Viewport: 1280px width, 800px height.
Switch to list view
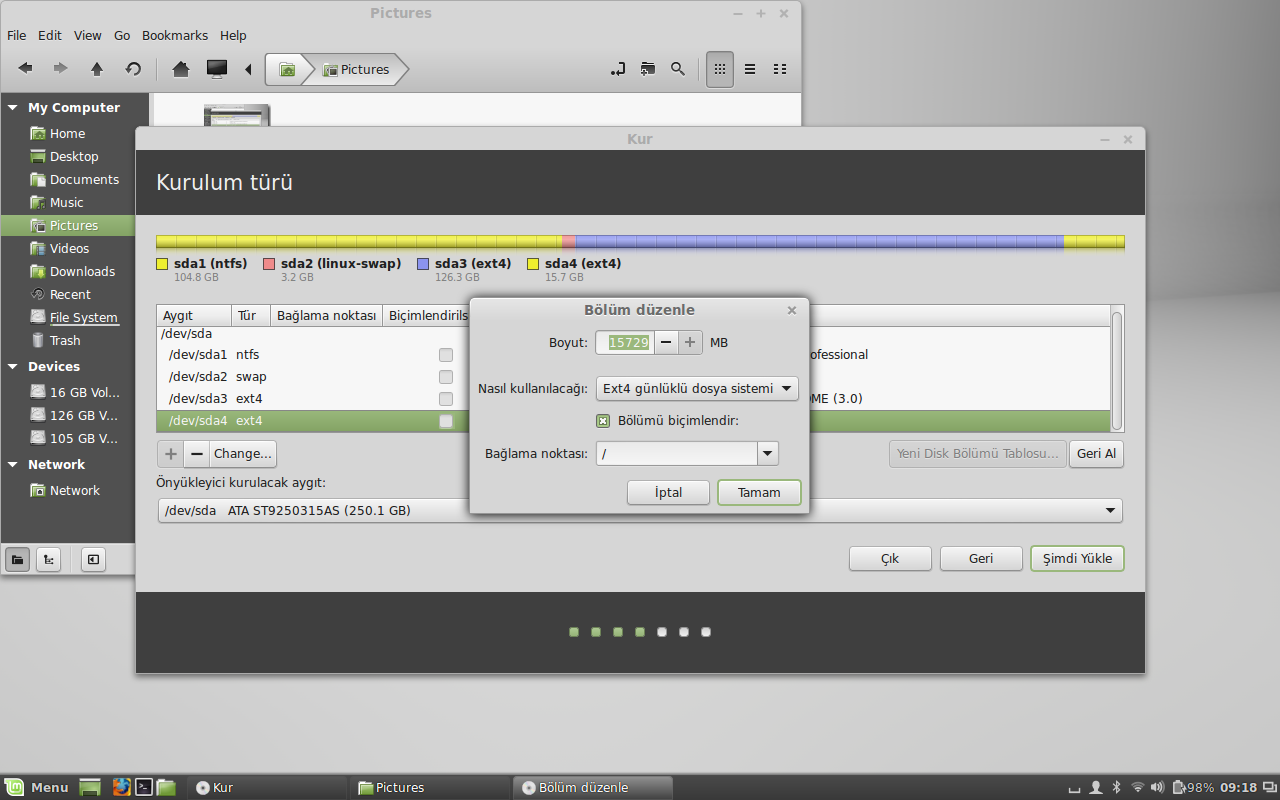tap(750, 69)
